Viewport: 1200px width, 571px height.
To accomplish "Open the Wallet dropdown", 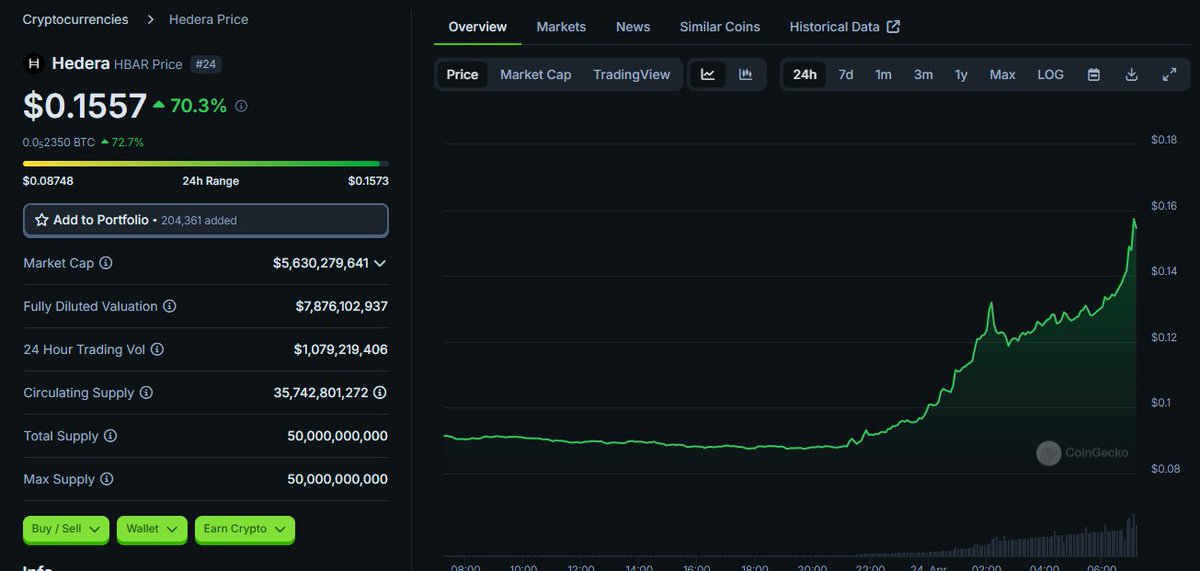I will [x=152, y=529].
